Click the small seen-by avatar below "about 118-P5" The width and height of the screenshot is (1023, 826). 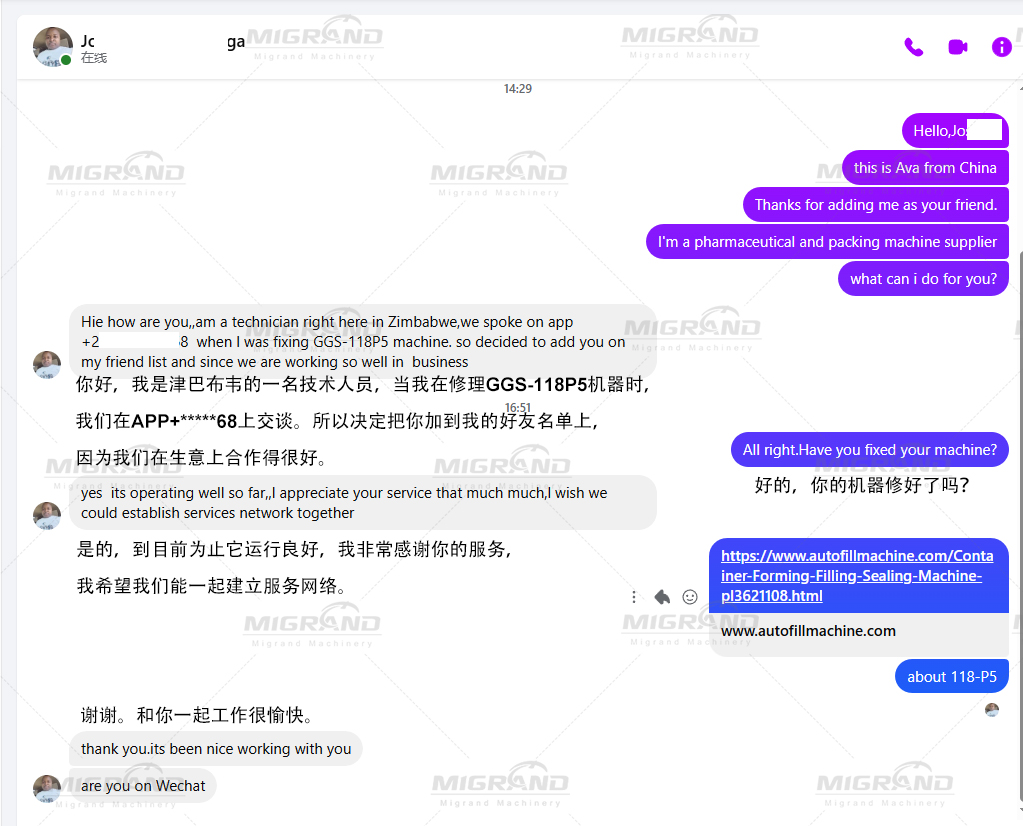pyautogui.click(x=992, y=710)
